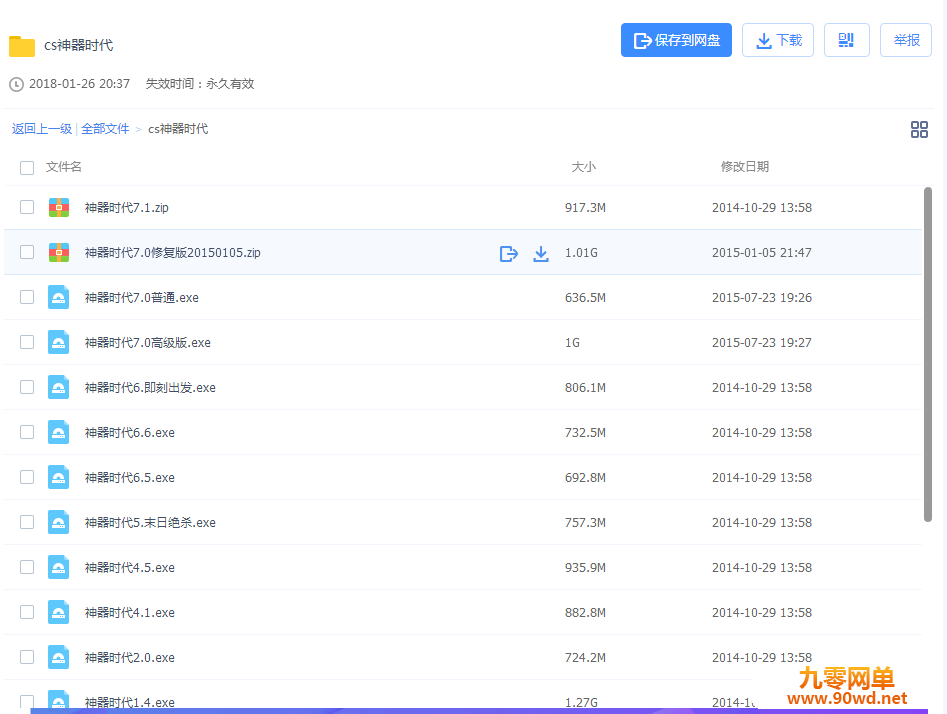The image size is (947, 714).
Task: Click the exe icon of 神器时代5.末日绝杀.exe
Action: pyautogui.click(x=59, y=522)
